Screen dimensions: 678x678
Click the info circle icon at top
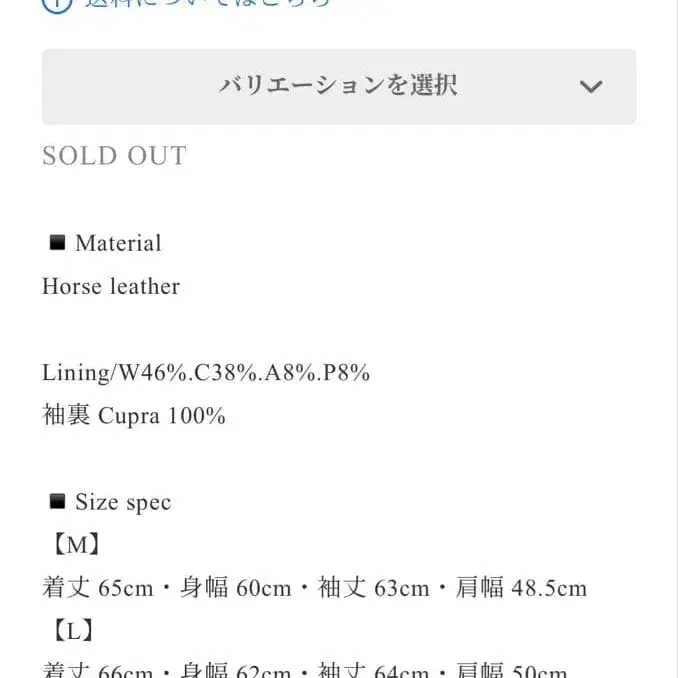click(x=58, y=3)
